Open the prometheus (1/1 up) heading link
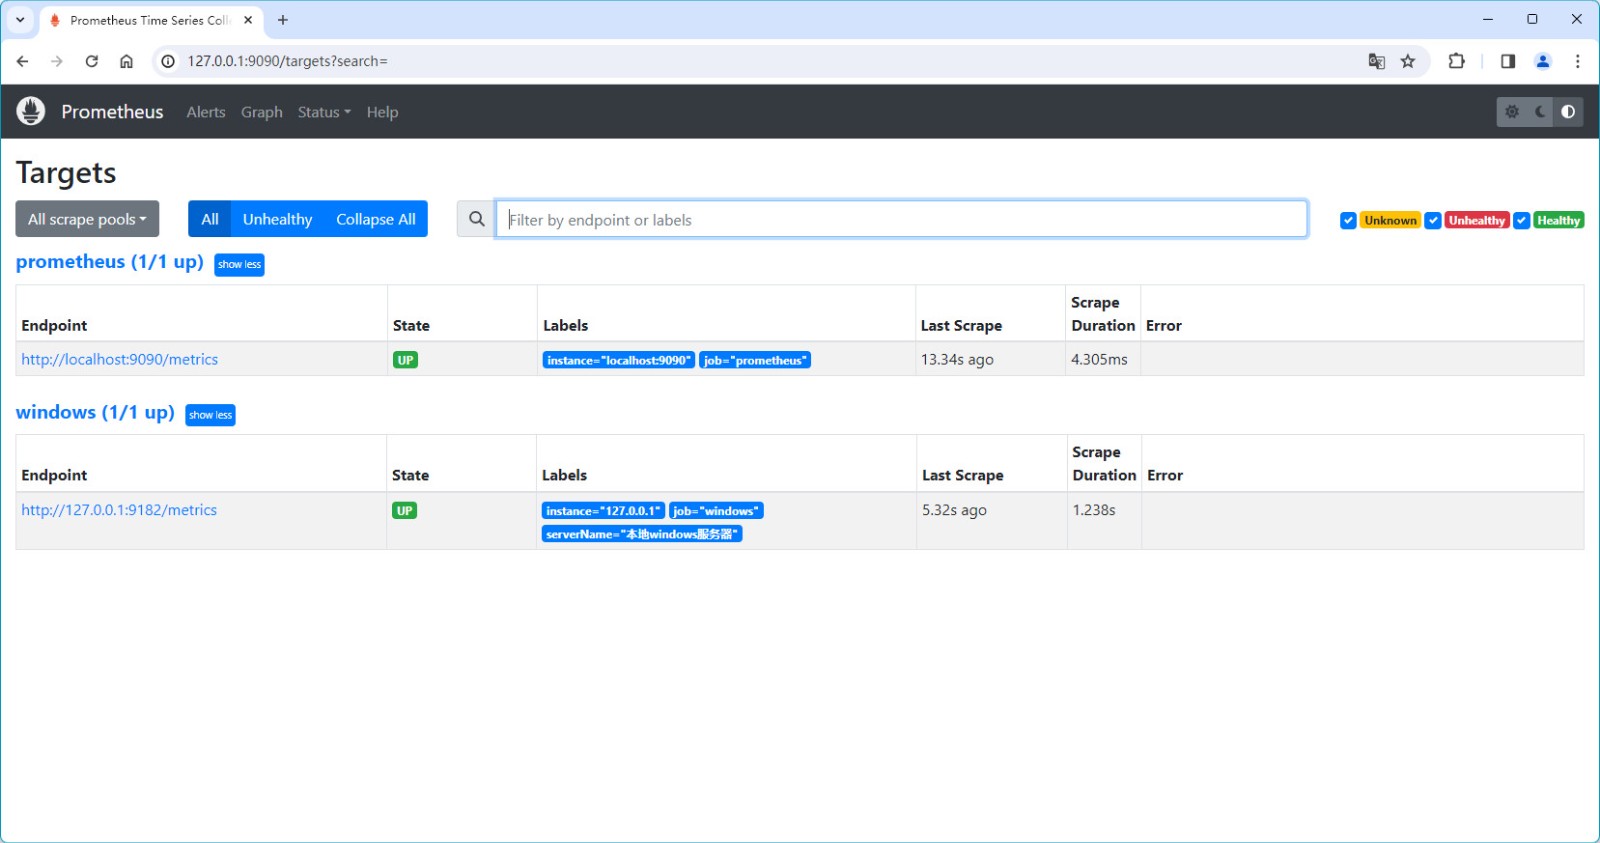This screenshot has height=843, width=1600. (110, 262)
